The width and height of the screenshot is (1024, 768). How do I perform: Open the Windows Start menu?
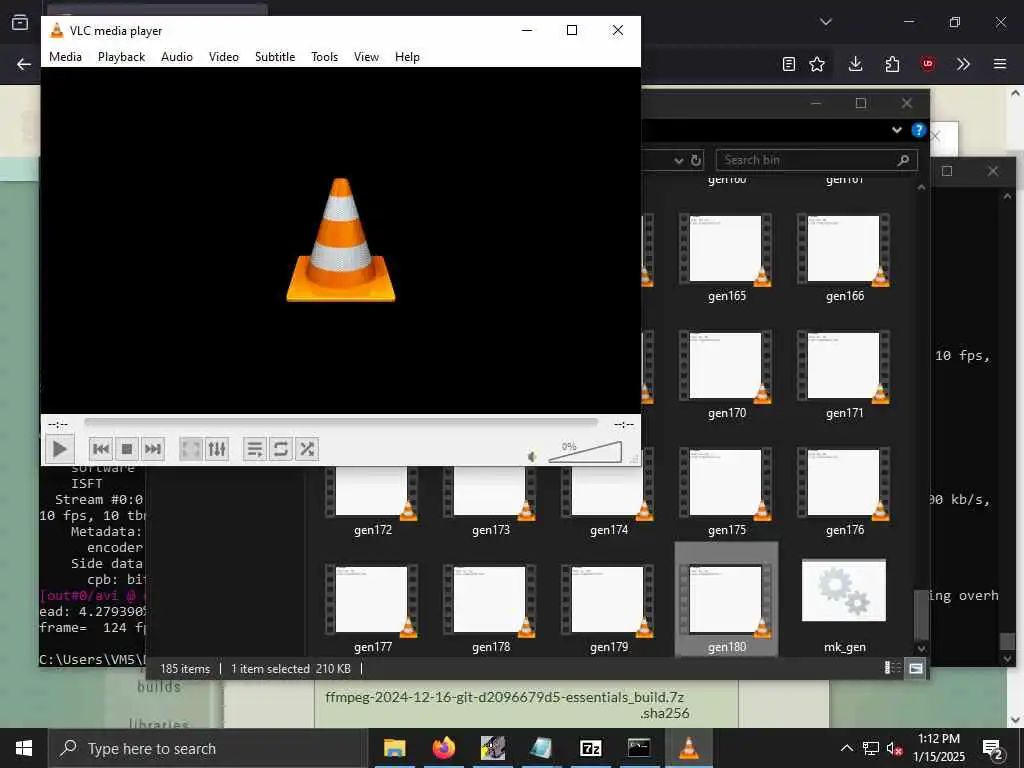tap(24, 748)
